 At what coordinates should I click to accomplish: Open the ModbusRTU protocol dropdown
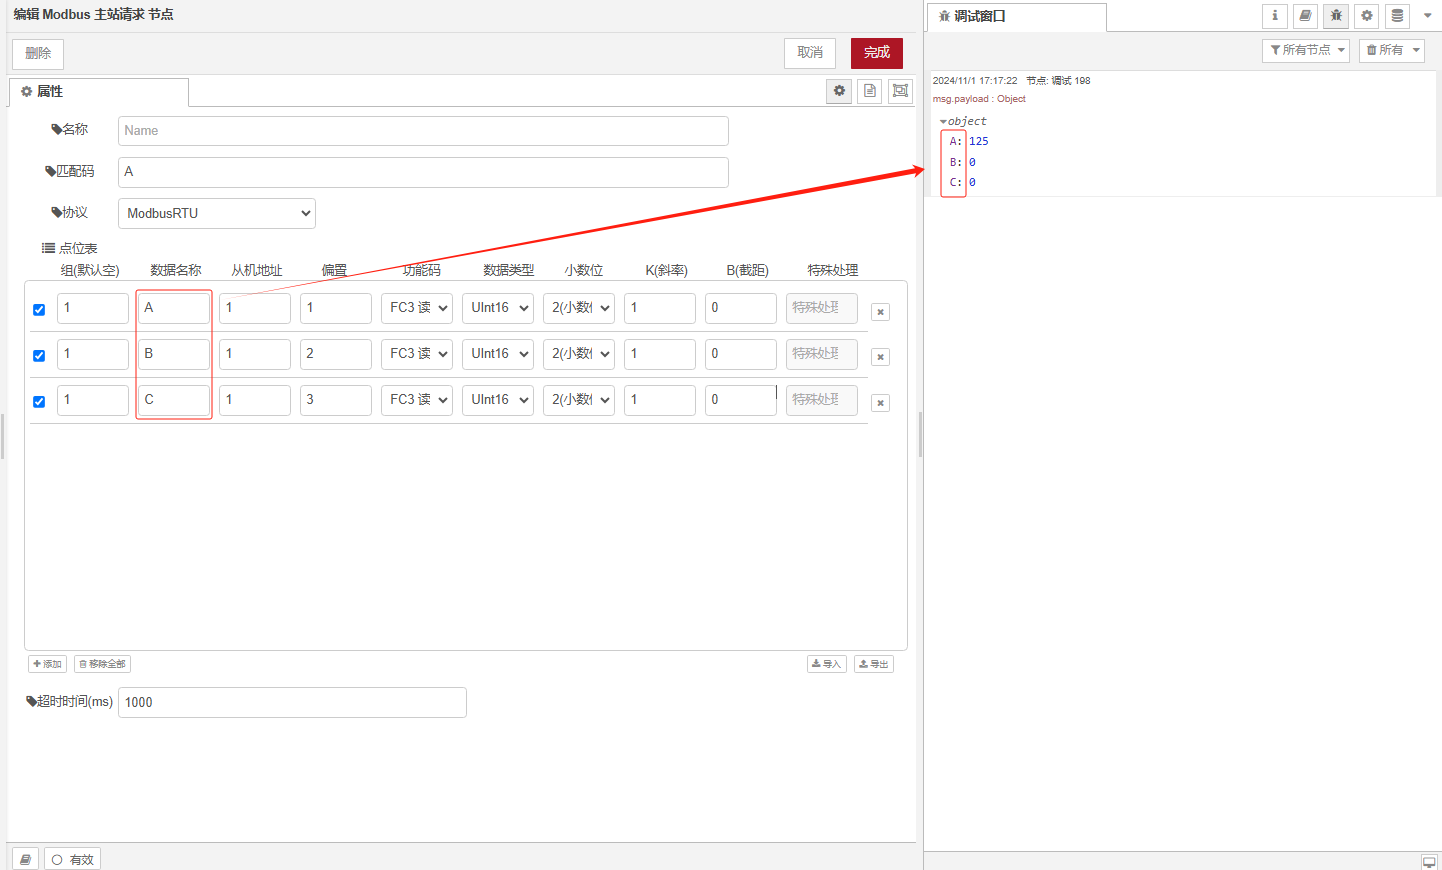pyautogui.click(x=217, y=213)
